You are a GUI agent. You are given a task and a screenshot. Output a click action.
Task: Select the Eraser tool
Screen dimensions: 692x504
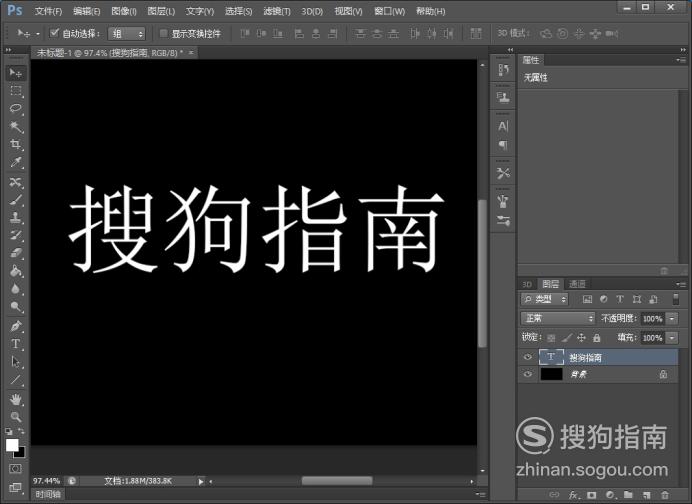coord(16,253)
